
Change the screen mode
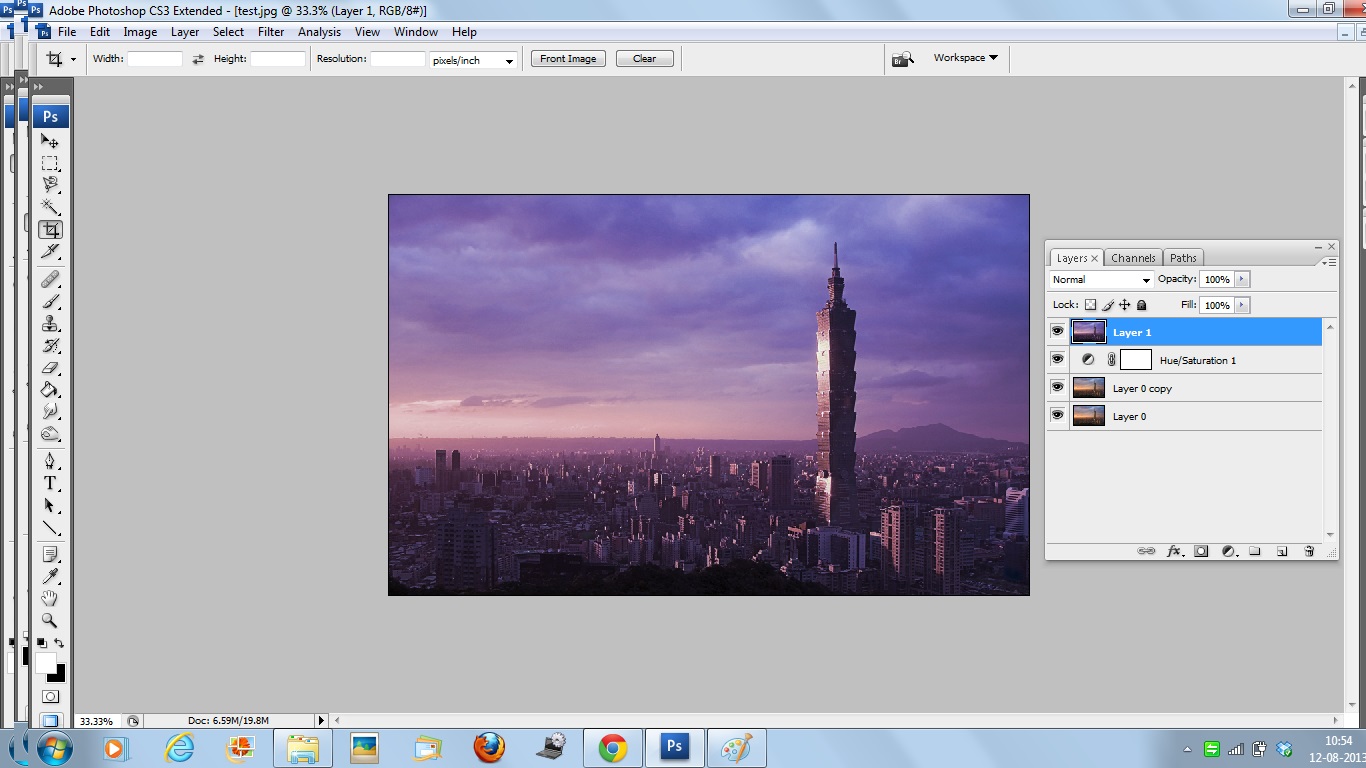pos(50,720)
